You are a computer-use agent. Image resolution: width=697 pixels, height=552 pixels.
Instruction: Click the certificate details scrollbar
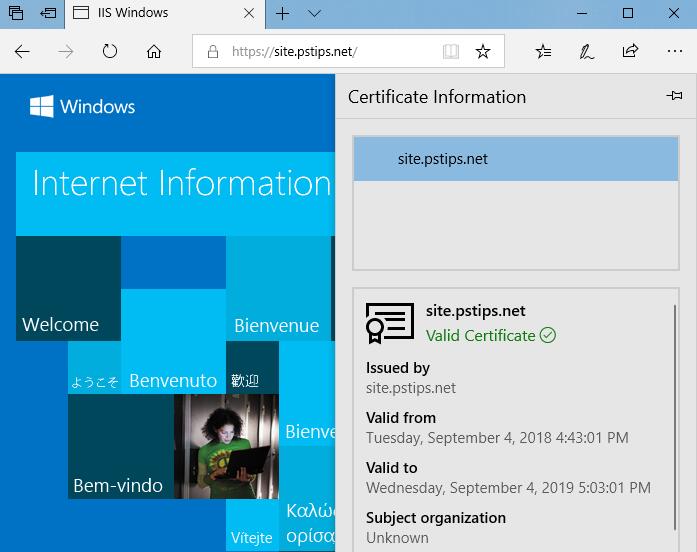pos(674,417)
